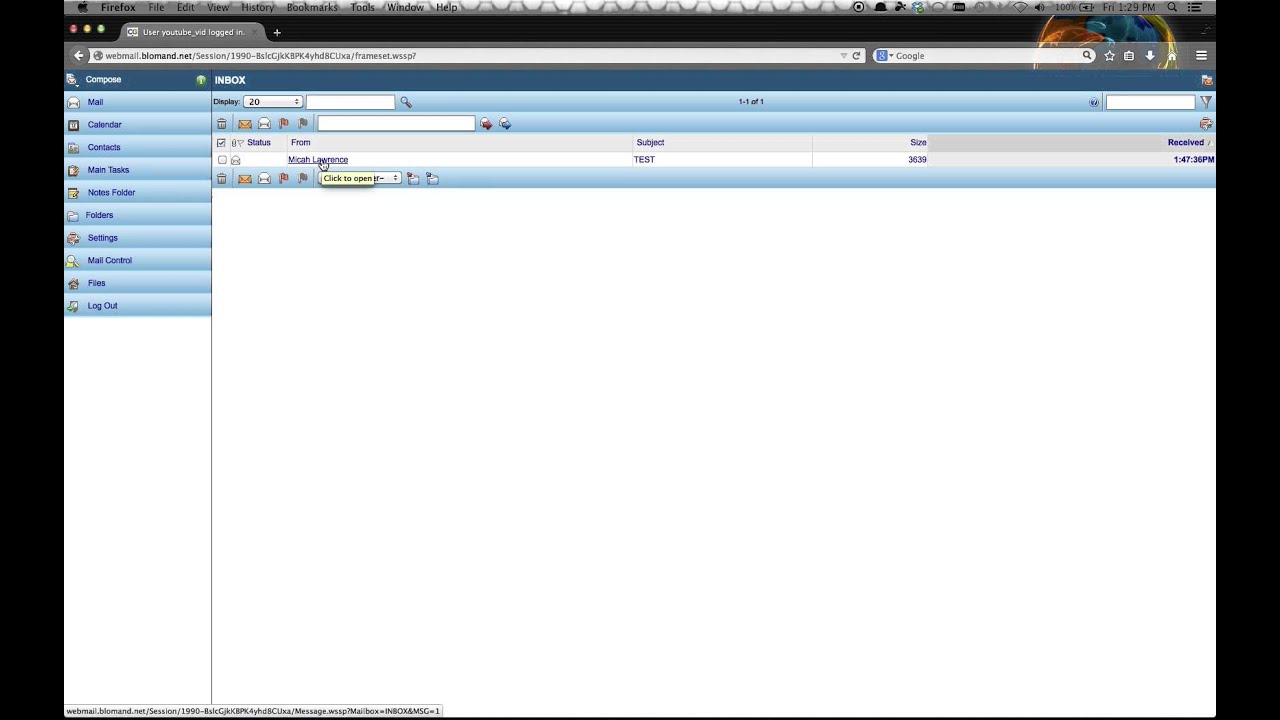Open the Firefox hamburger menu
Image resolution: width=1280 pixels, height=720 pixels.
pos(1201,56)
